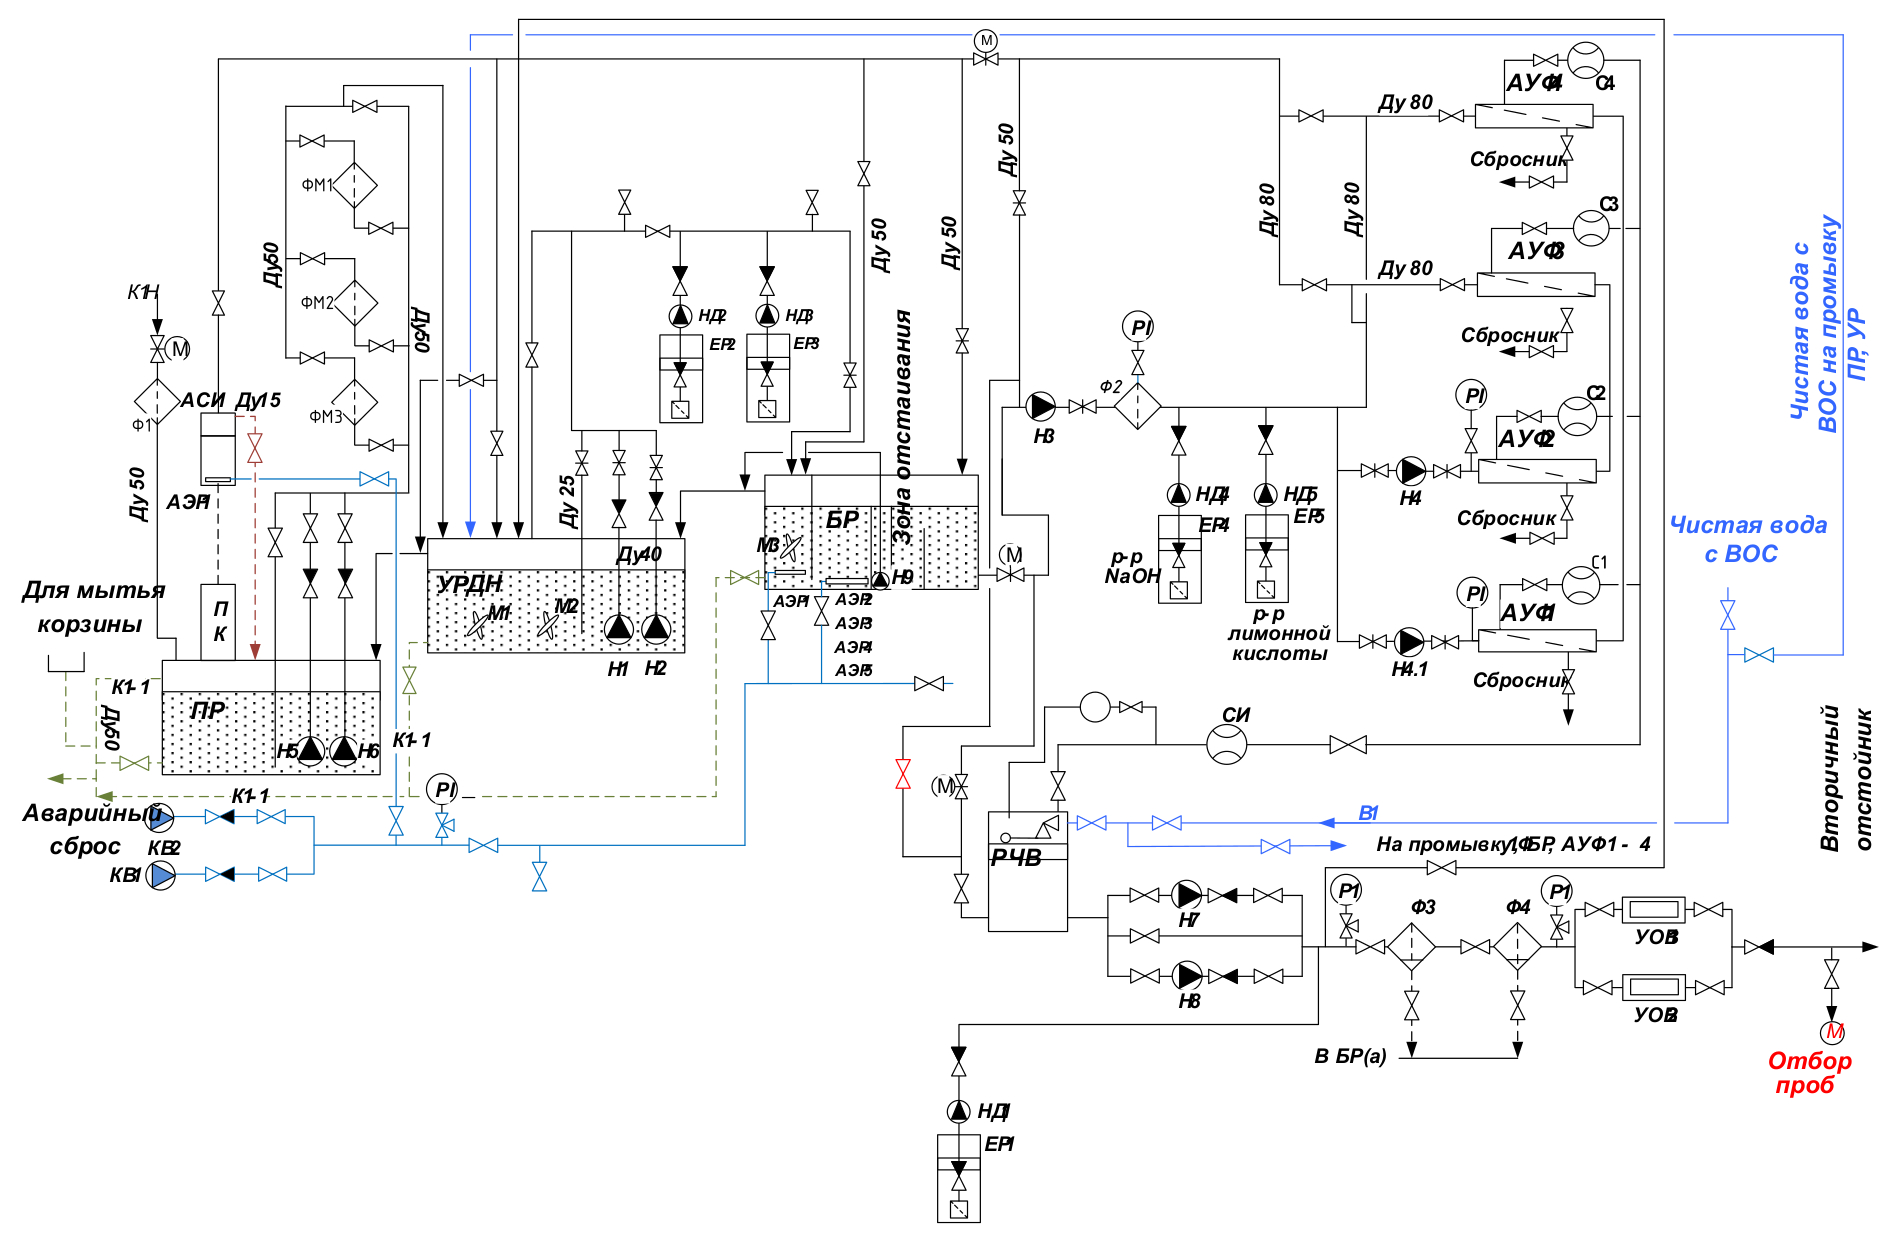Click the ПК box above ПР tank

(219, 621)
